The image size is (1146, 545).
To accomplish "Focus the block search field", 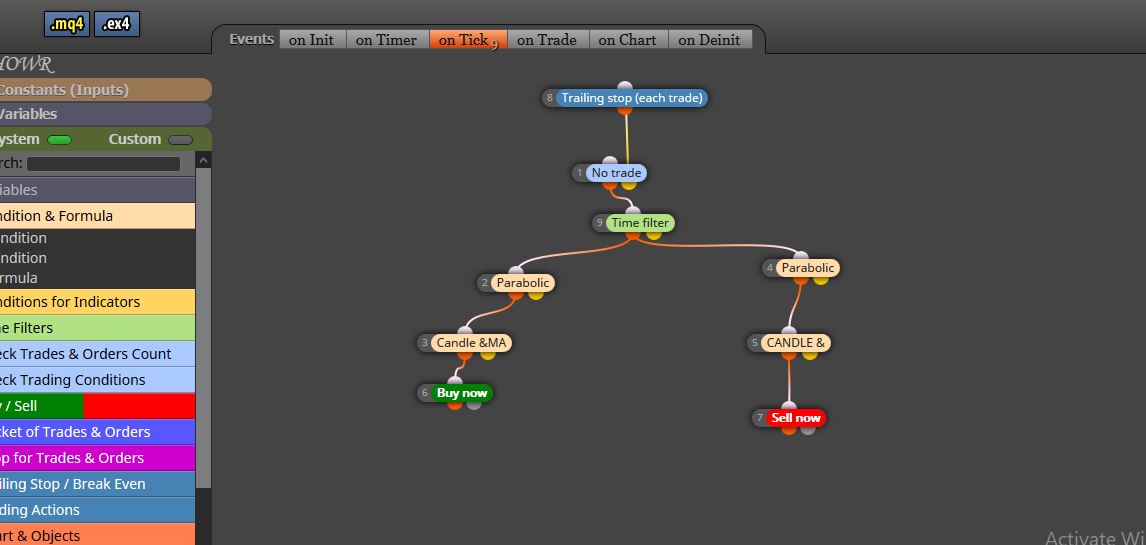I will (103, 164).
